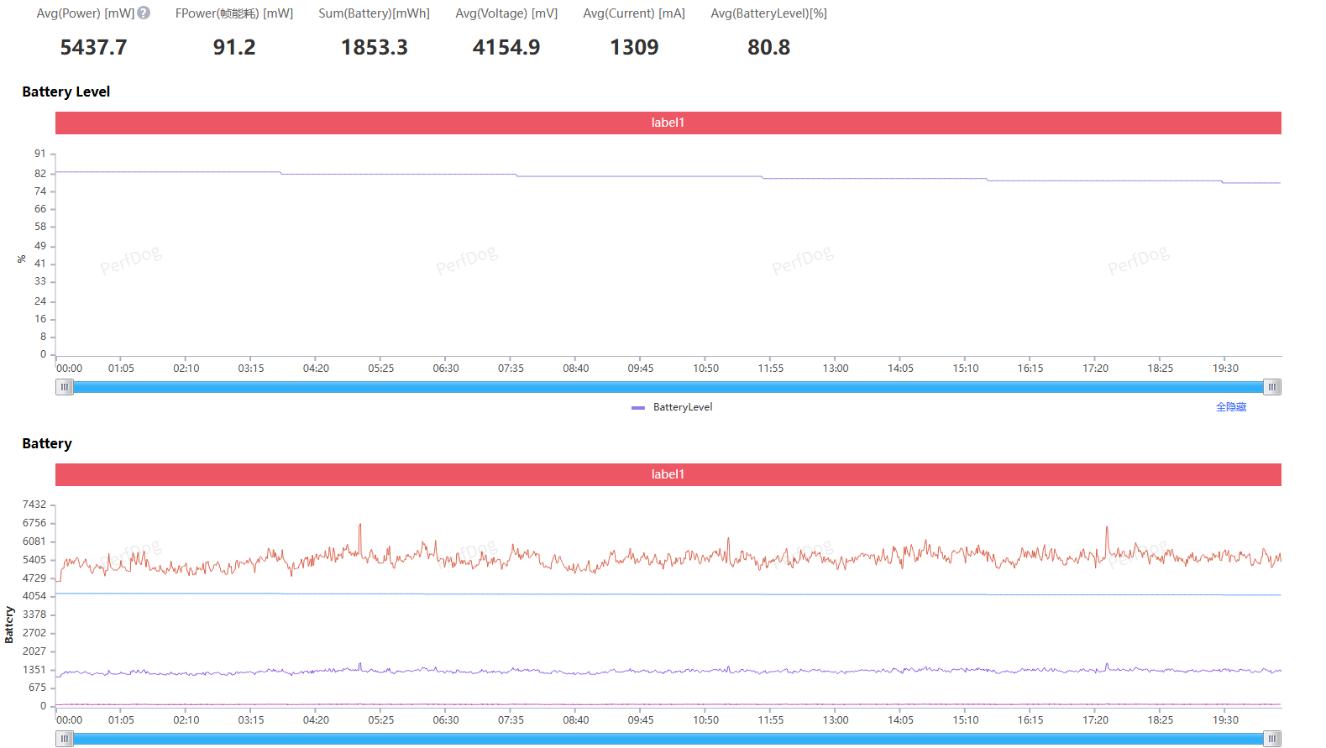Click the Avg(Current) value 1309
Image resolution: width=1326 pixels, height=748 pixels.
pyautogui.click(x=634, y=47)
